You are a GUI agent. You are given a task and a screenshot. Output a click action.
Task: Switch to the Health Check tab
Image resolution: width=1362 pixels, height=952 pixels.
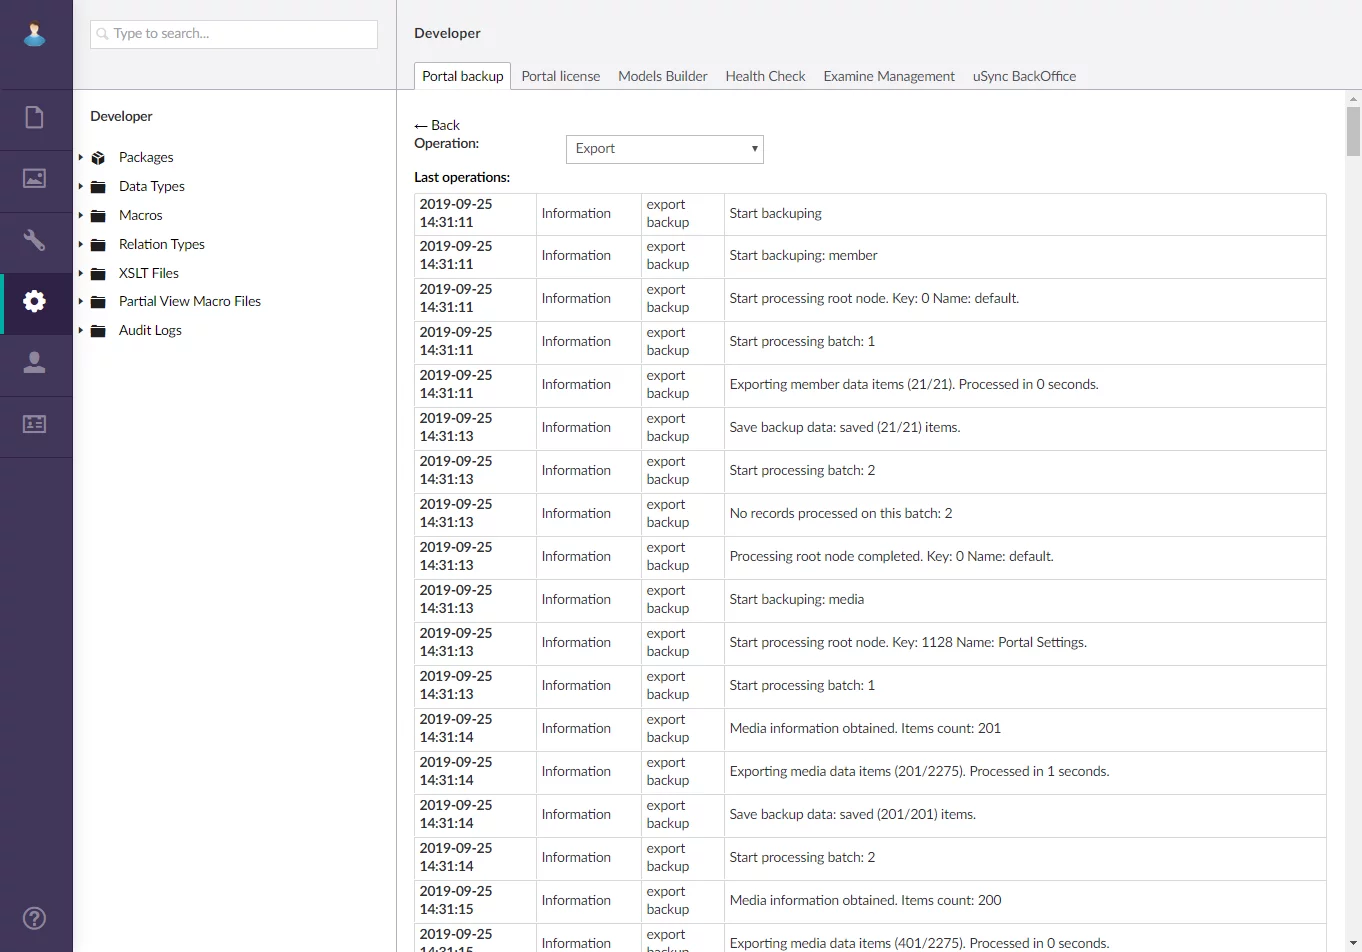pos(765,76)
